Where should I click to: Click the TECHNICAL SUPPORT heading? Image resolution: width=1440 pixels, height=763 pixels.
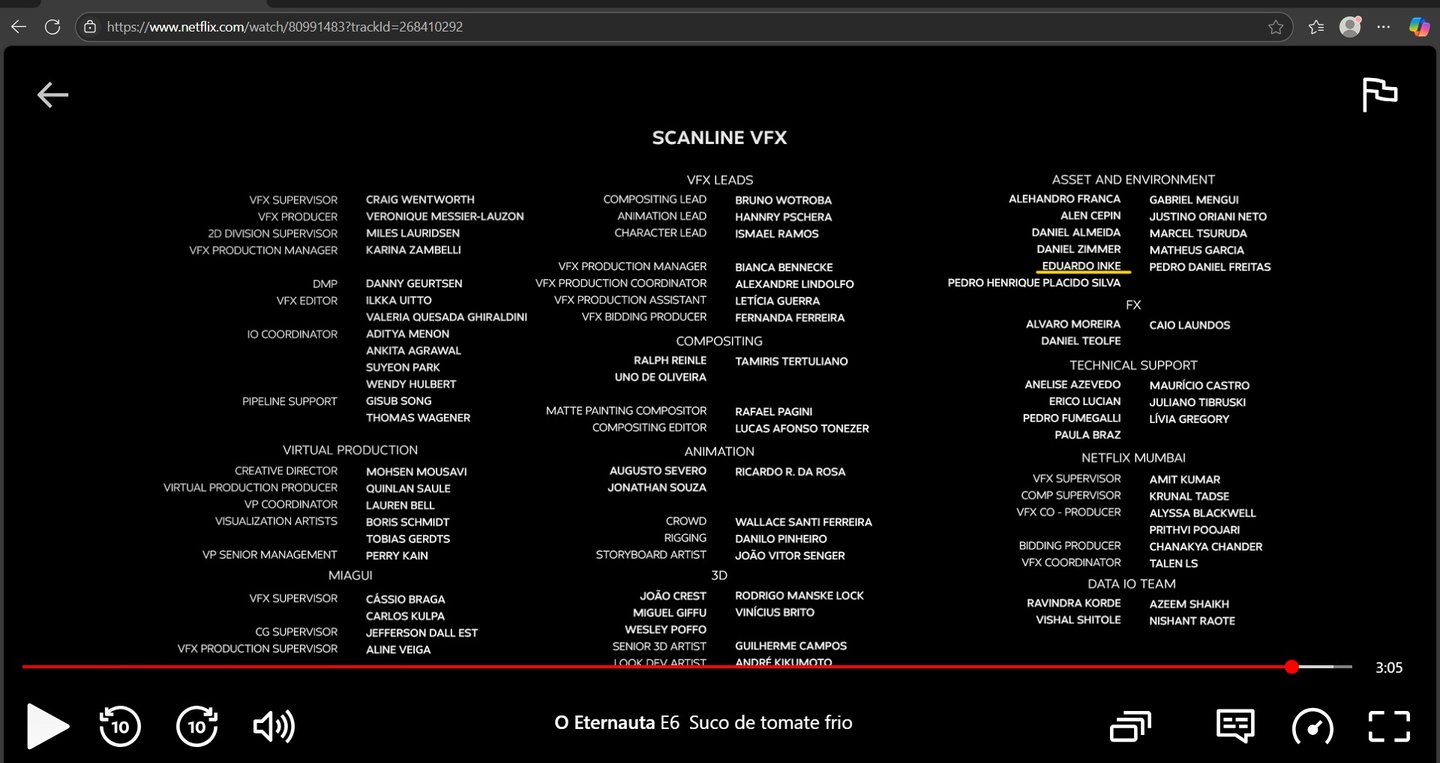click(1133, 365)
